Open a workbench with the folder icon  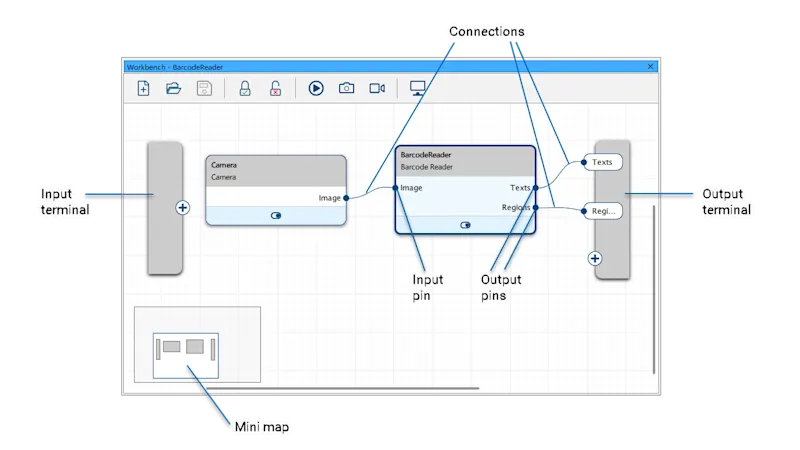(173, 88)
